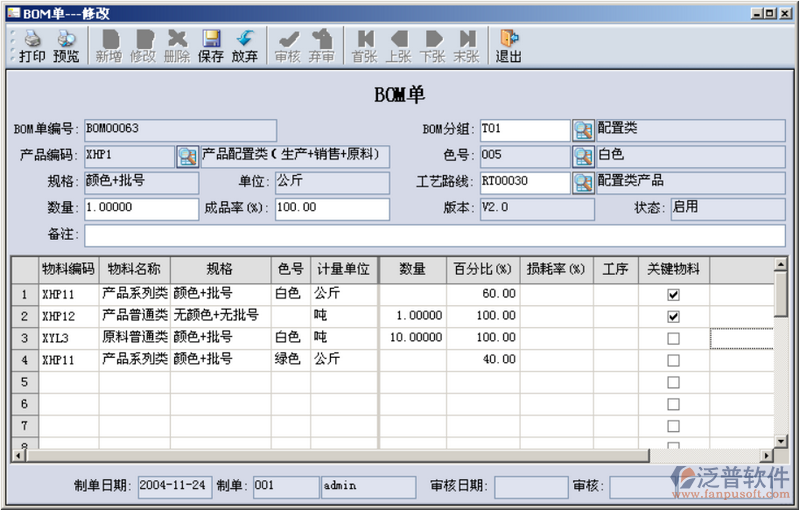The width and height of the screenshot is (800, 510).
Task: Open lookup icon beside 色号 005 field
Action: click(583, 156)
